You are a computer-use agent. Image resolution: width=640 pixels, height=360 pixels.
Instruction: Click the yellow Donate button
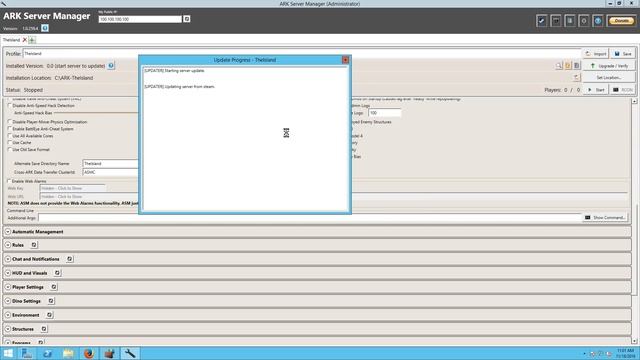621,20
